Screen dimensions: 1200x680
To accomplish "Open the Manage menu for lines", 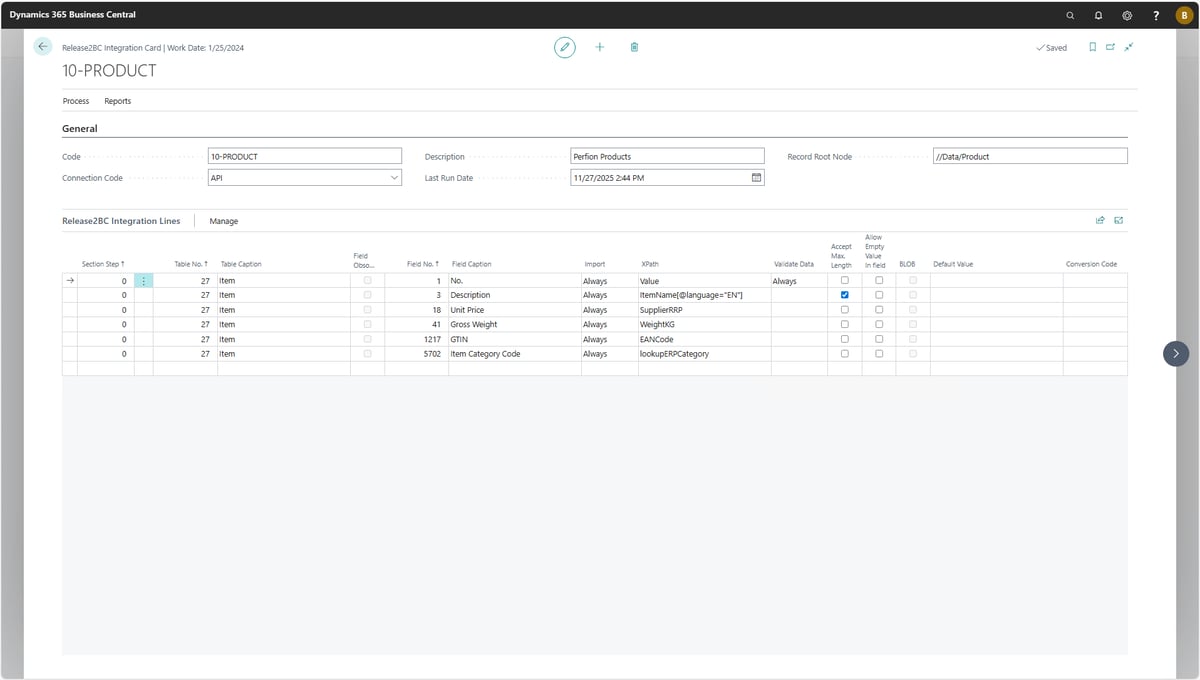I will [x=224, y=221].
